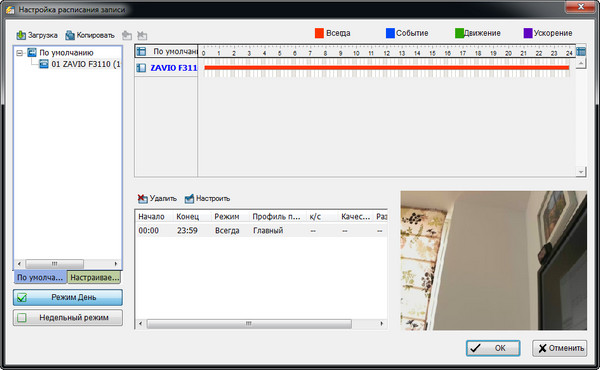Image resolution: width=600 pixels, height=370 pixels.
Task: Click the Загрузка load icon
Action: click(x=21, y=35)
